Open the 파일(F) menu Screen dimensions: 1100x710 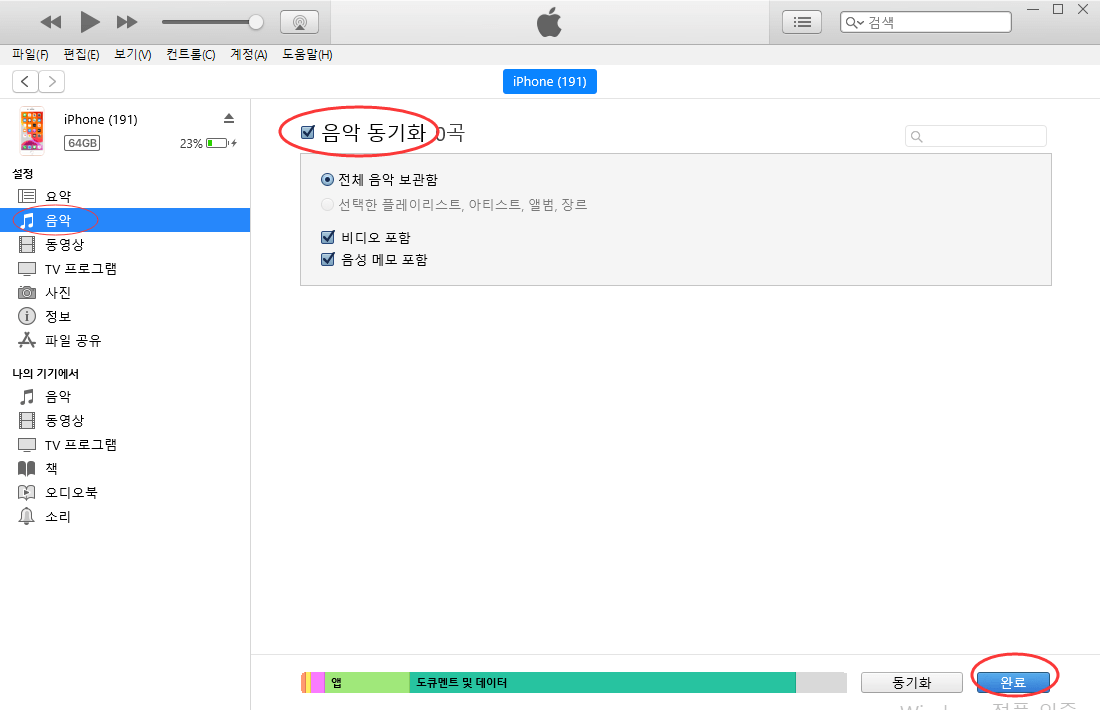(x=28, y=54)
